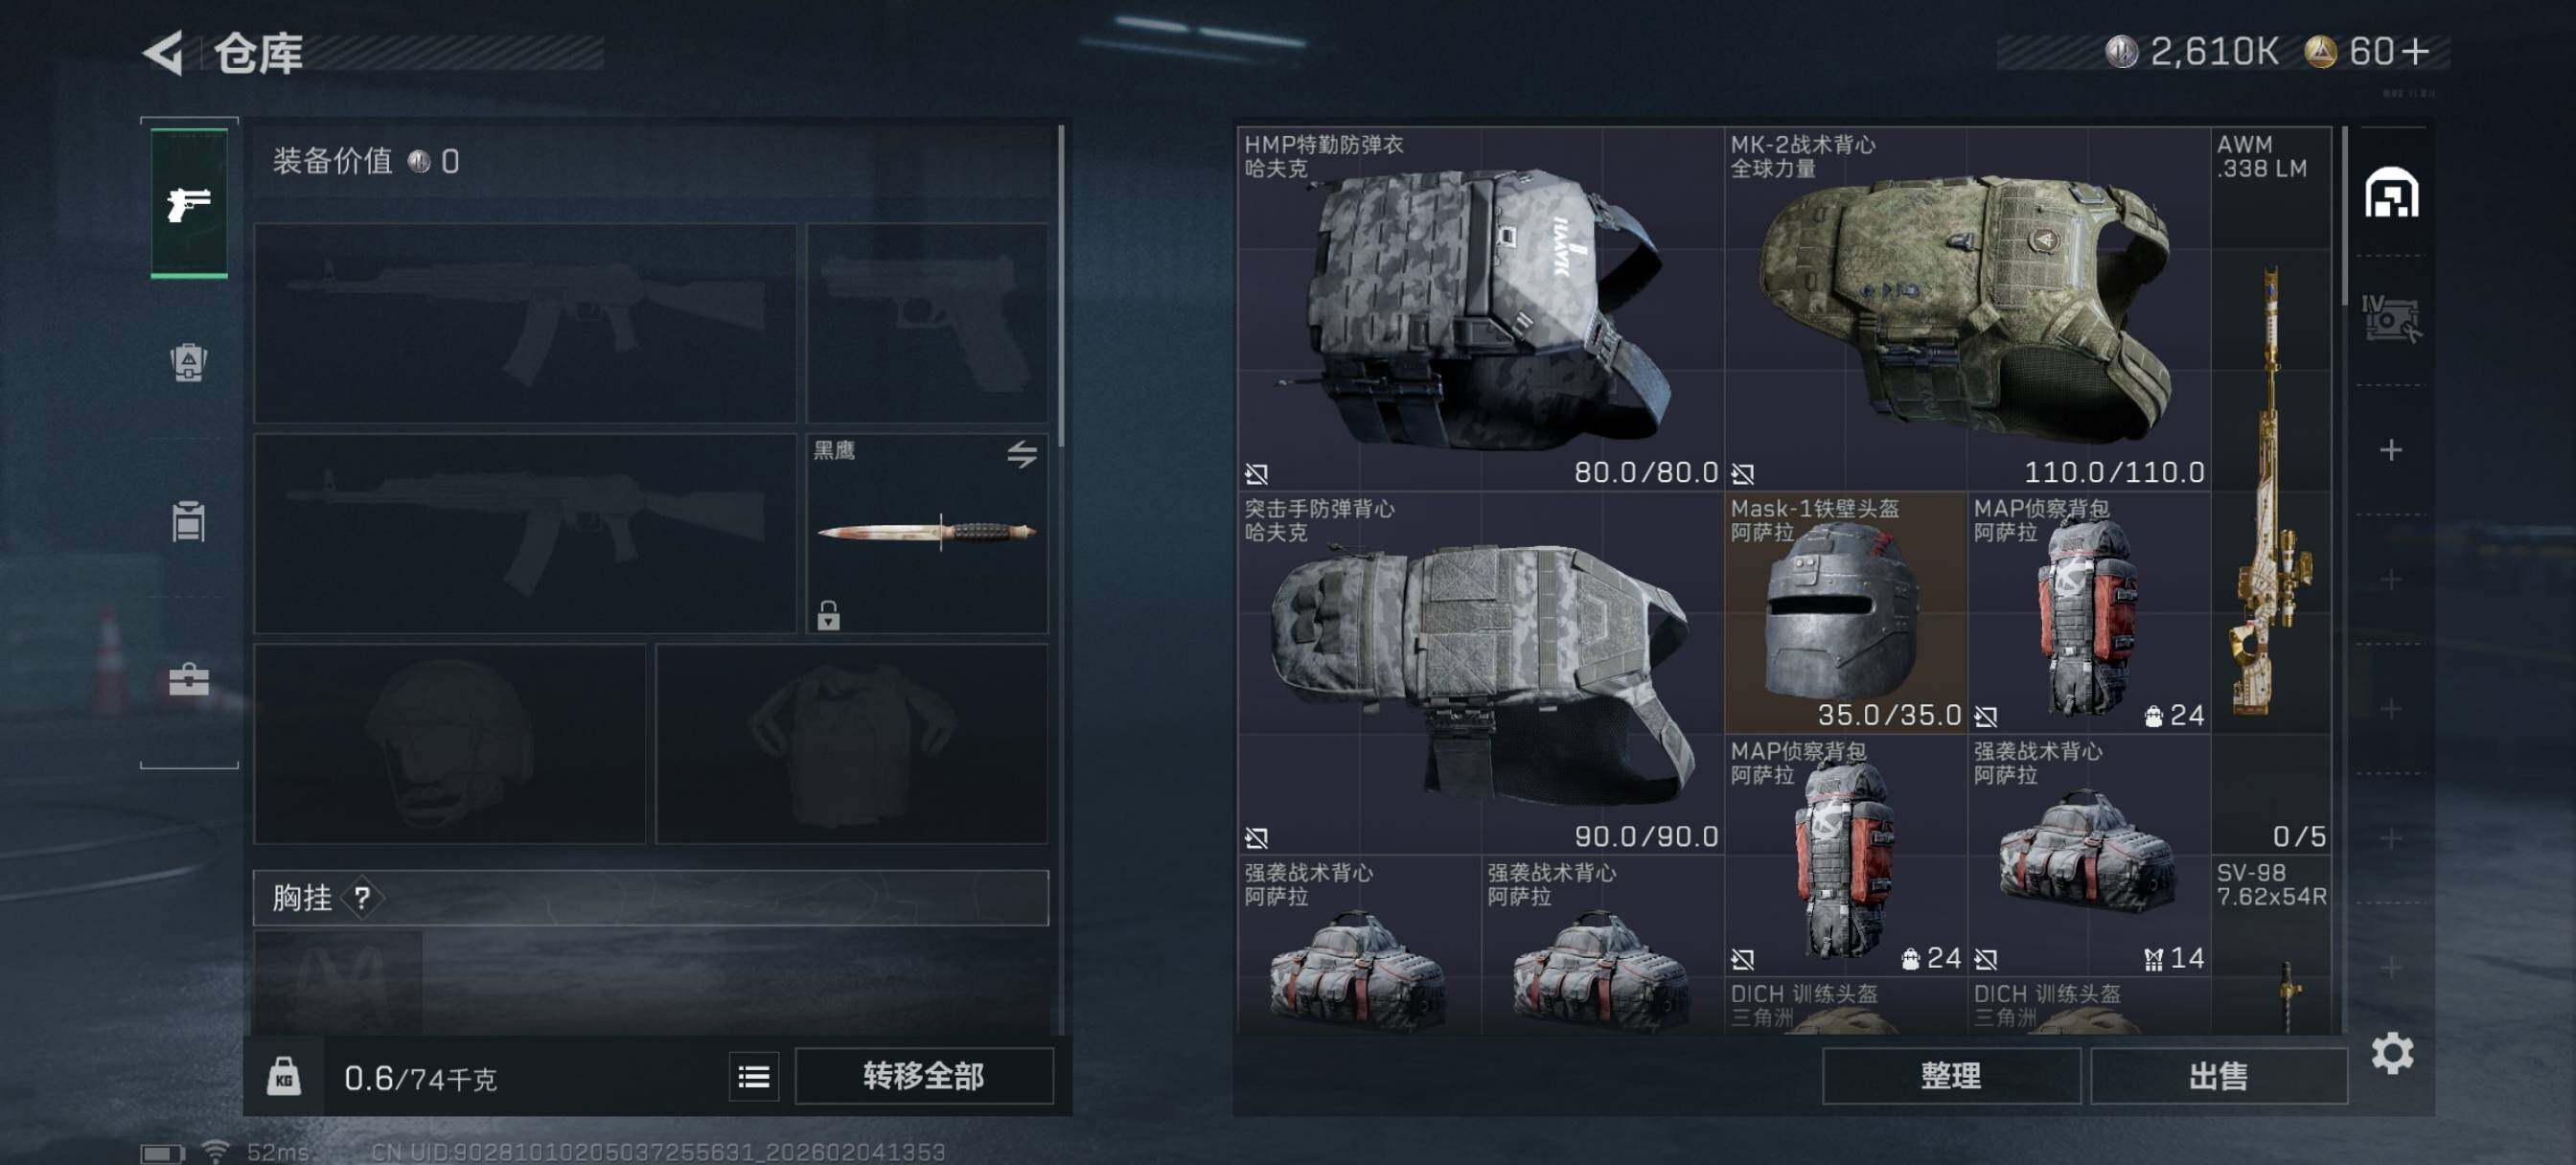The image size is (2576, 1165).
Task: Go back using the warehouse back arrow
Action: (x=163, y=53)
